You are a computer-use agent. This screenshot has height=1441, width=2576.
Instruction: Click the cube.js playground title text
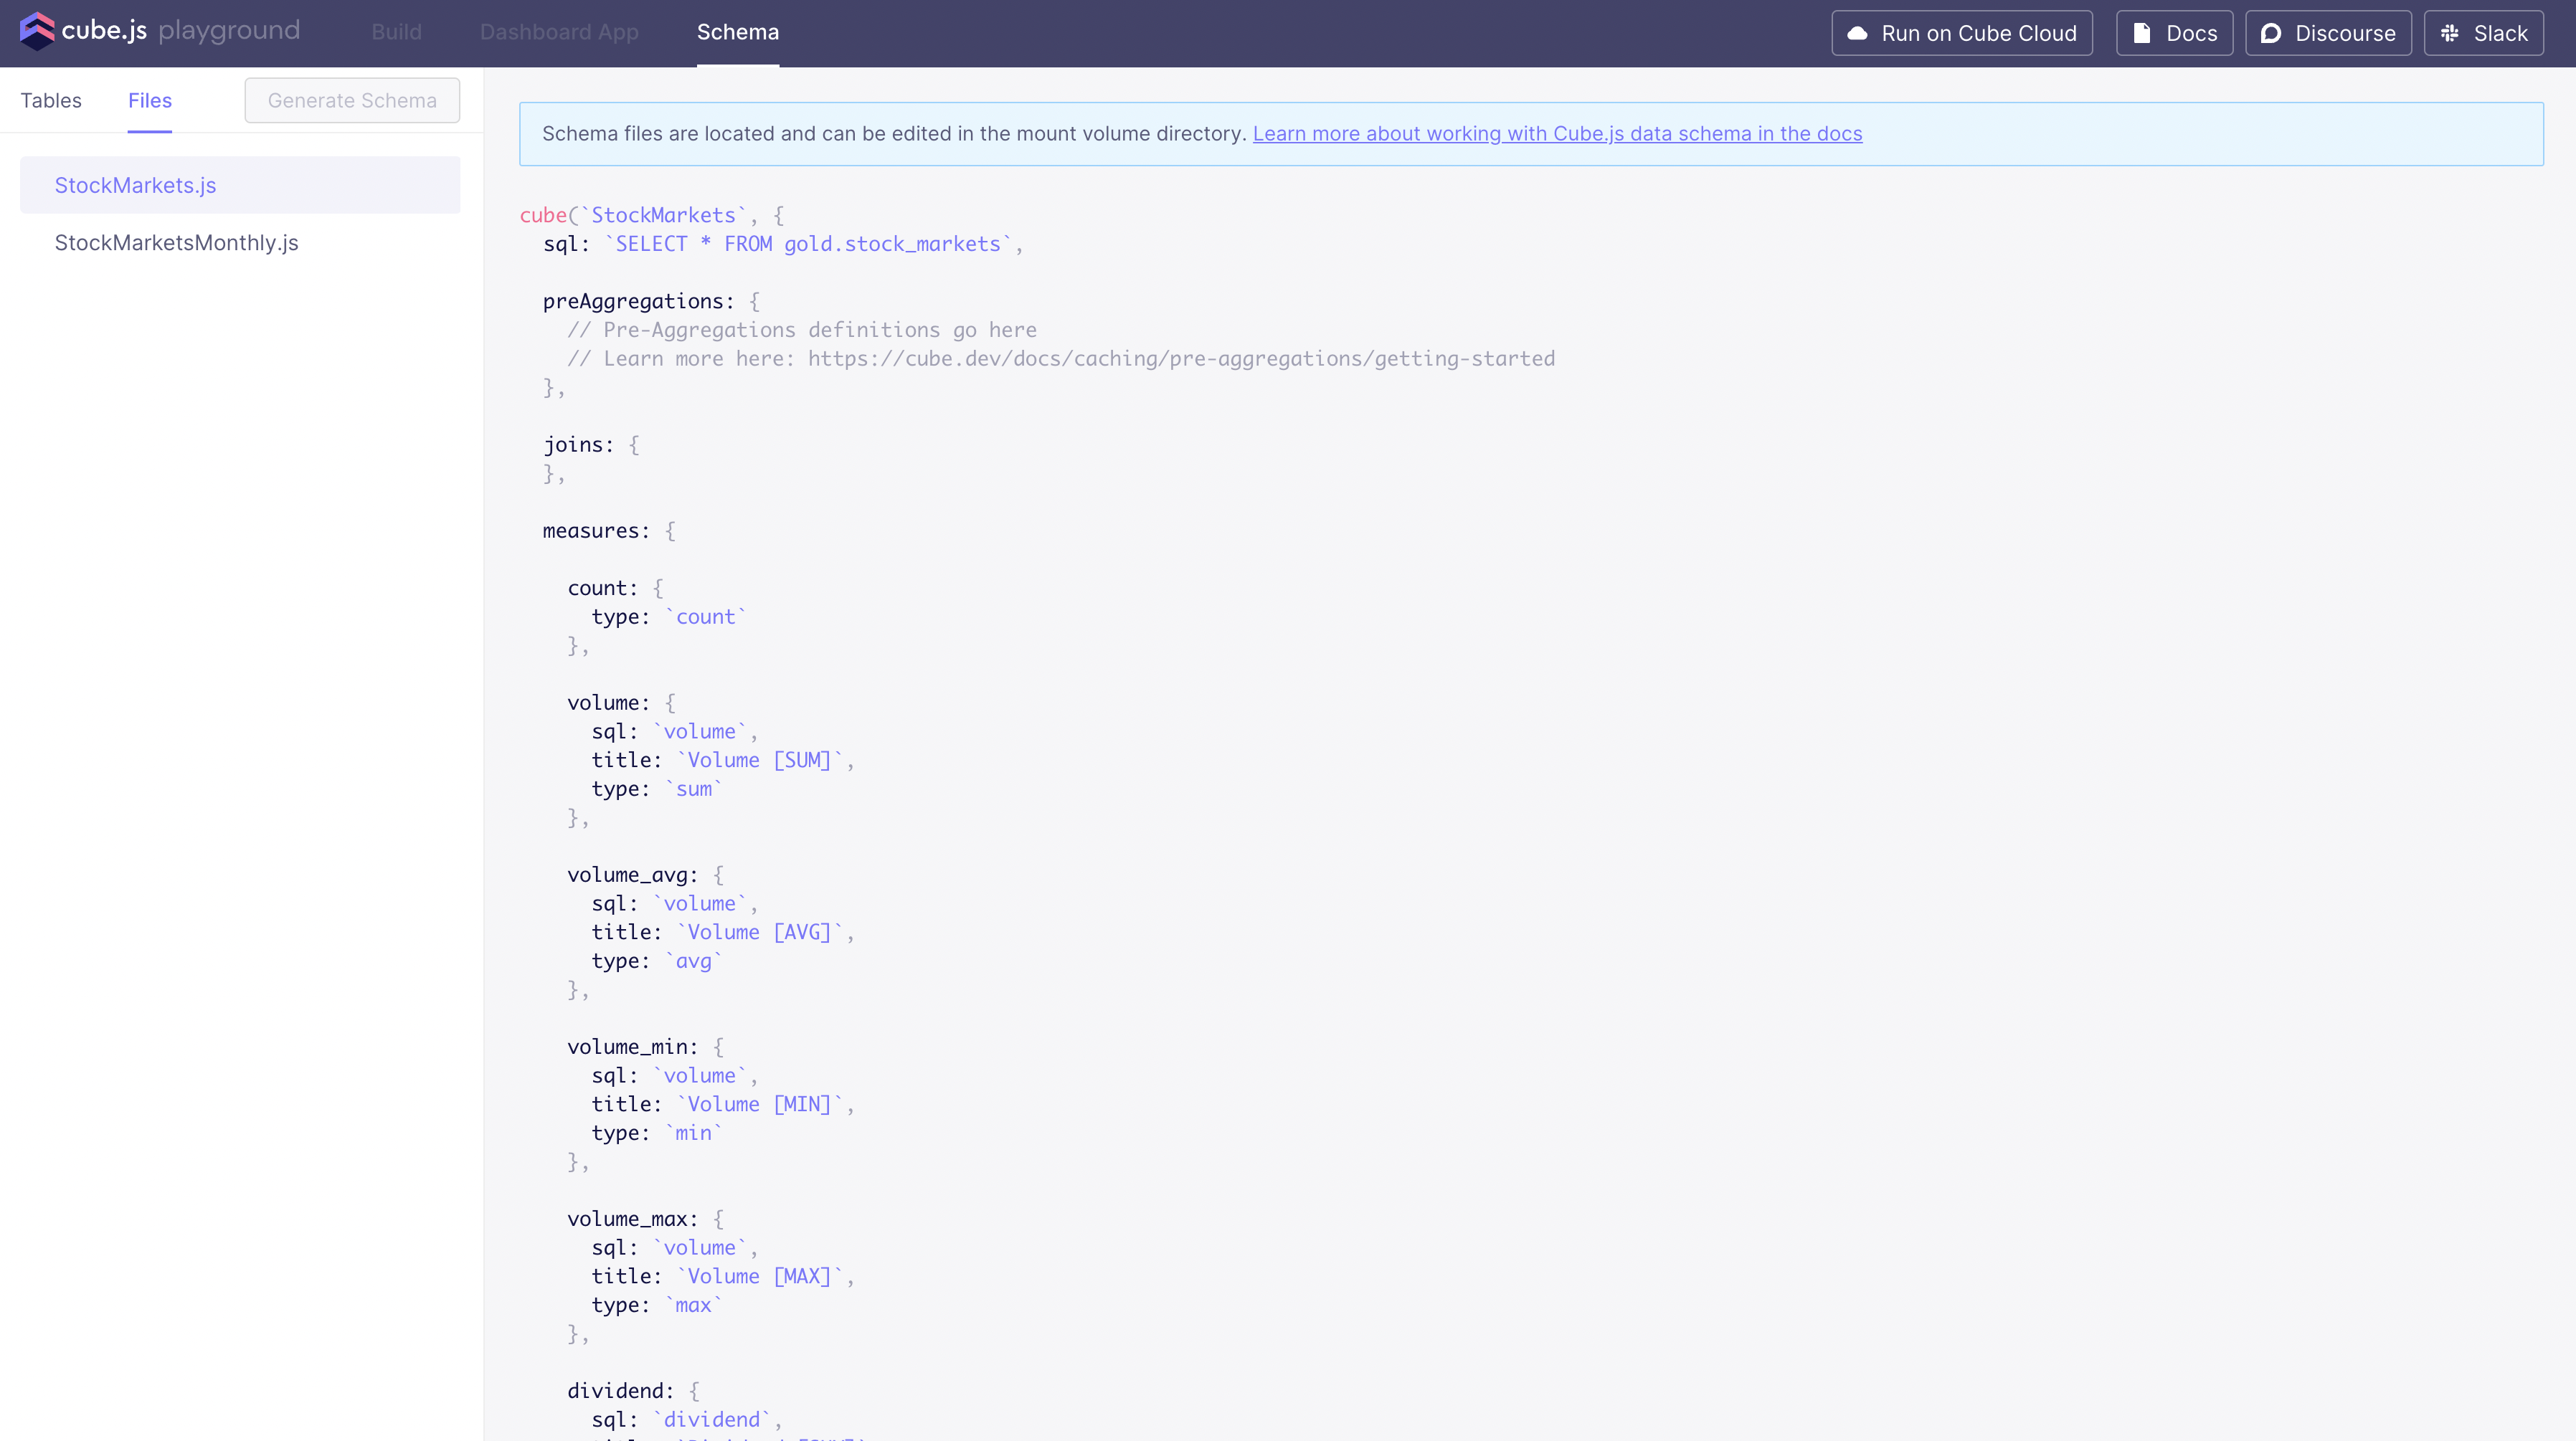click(180, 31)
